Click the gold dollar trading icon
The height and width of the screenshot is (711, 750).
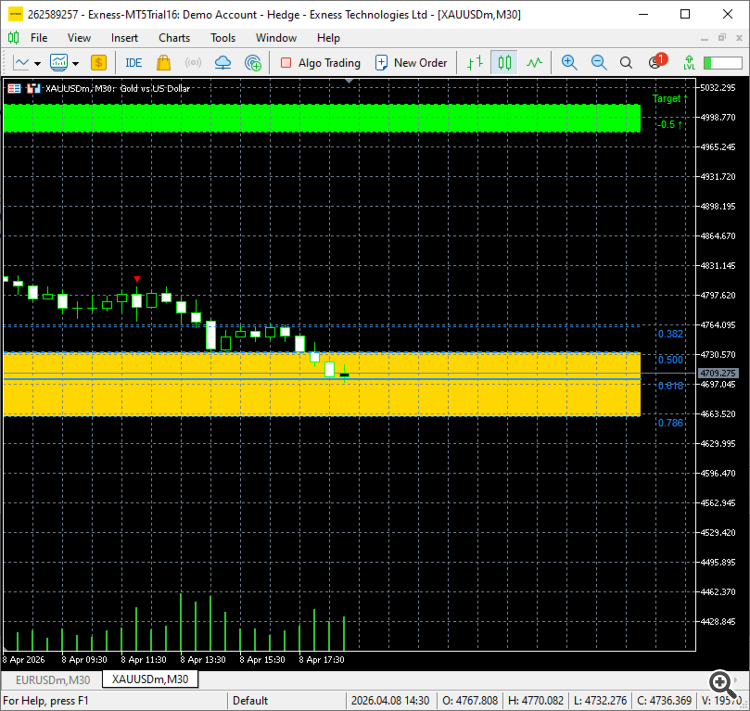(99, 63)
